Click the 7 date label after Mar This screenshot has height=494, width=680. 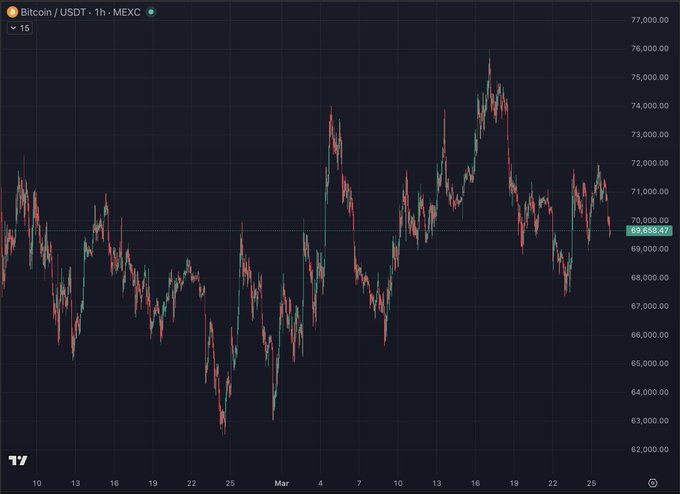pyautogui.click(x=359, y=482)
